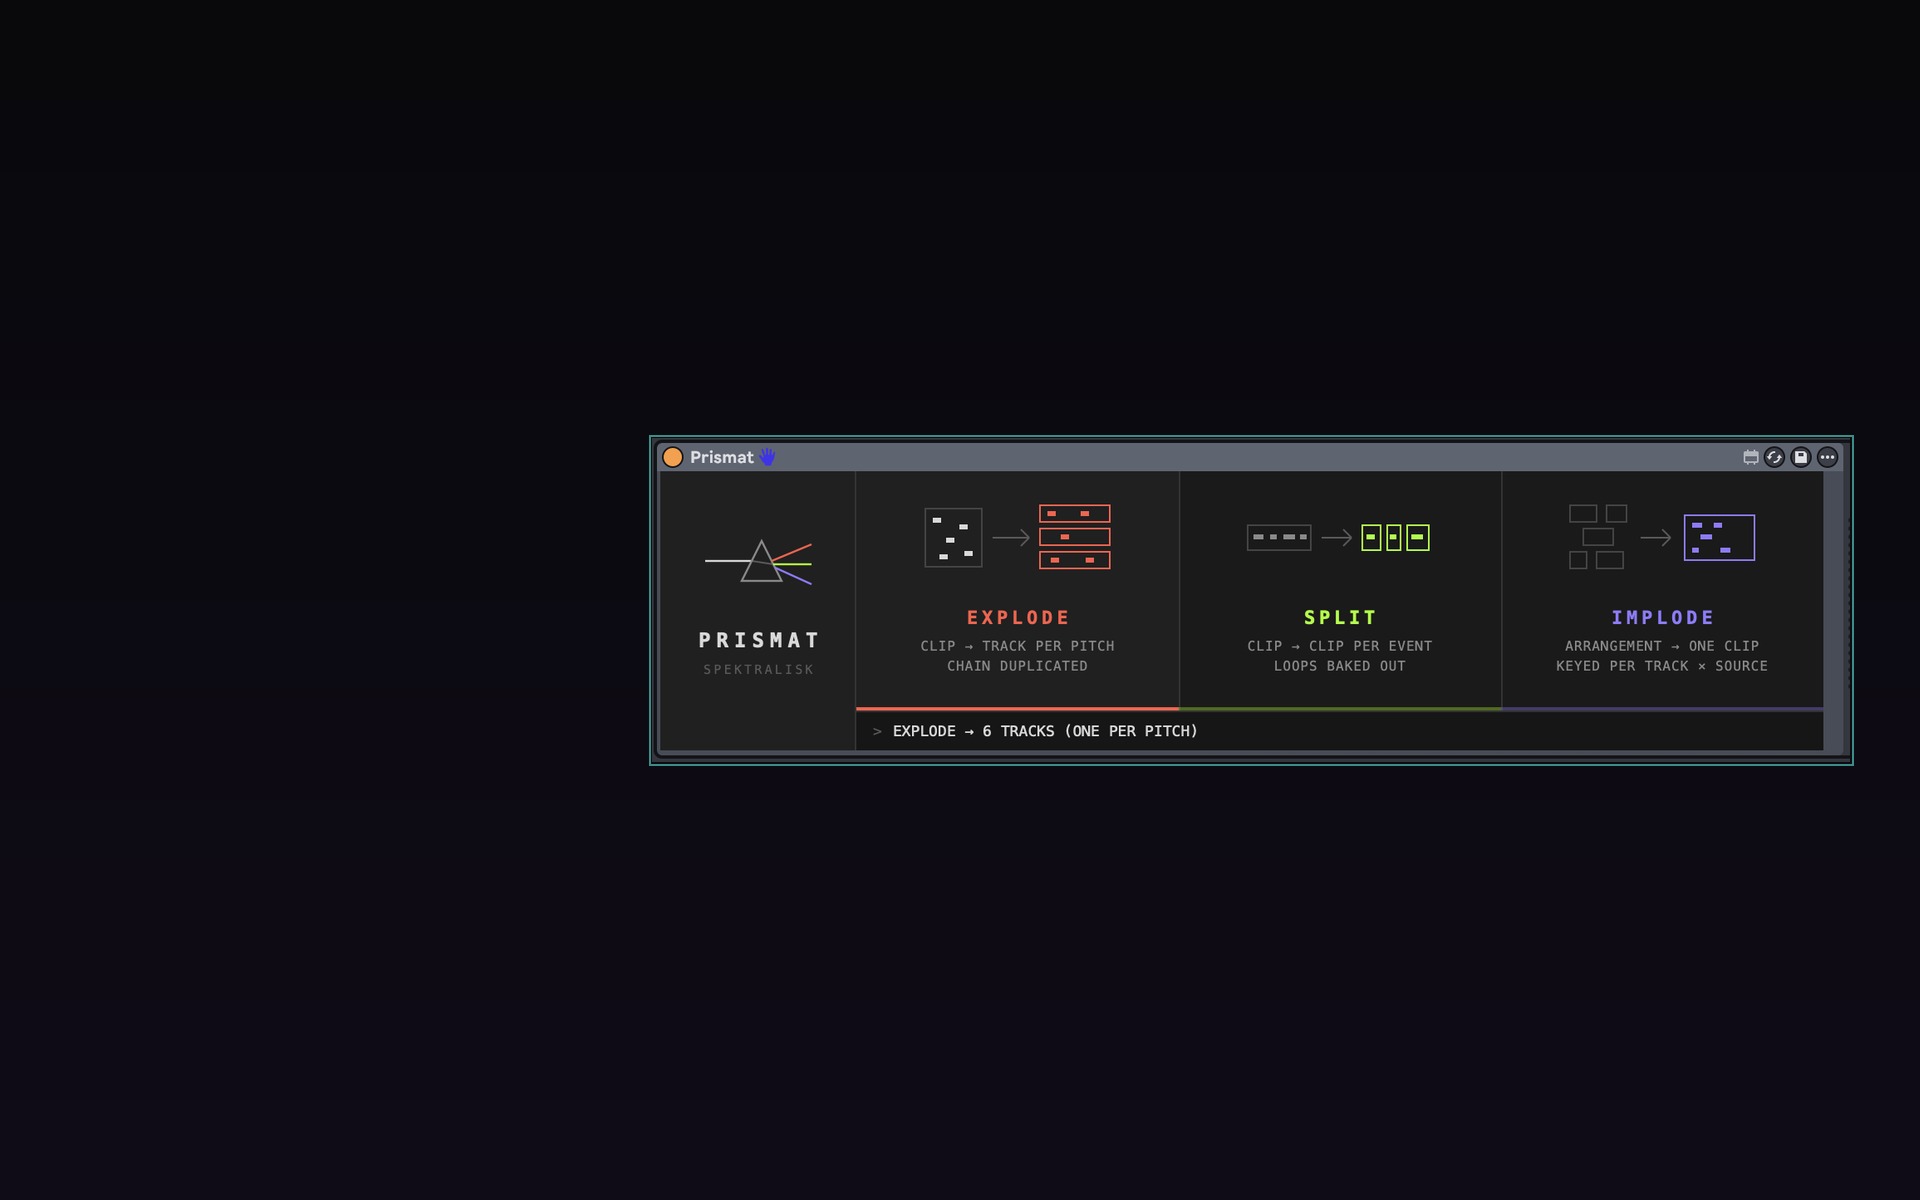1920x1200 pixels.
Task: Click the Explode clip-to-tracks diagram icon
Action: point(1018,537)
